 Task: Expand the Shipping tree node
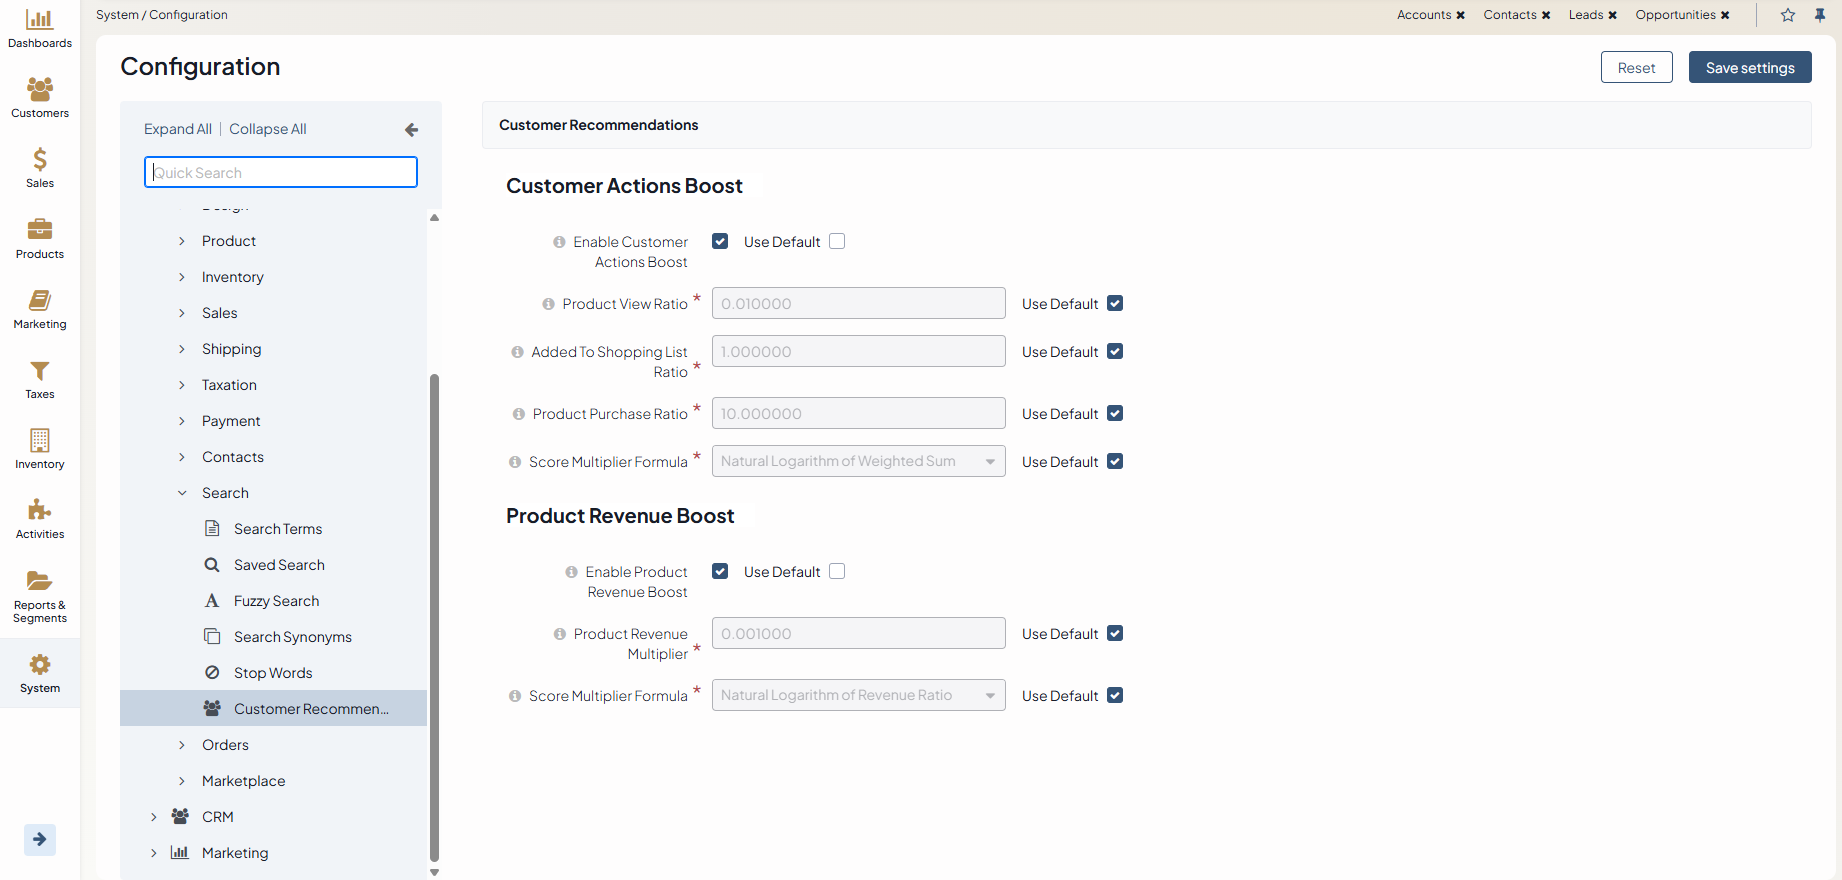[182, 349]
